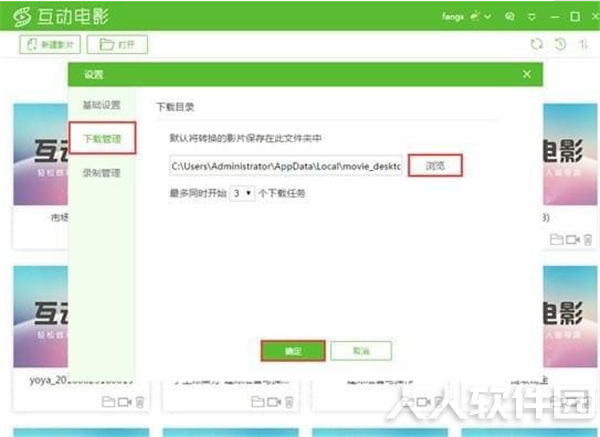Screen dimensions: 600x437
Task: Open the 录制管理 tab
Action: [x=101, y=173]
